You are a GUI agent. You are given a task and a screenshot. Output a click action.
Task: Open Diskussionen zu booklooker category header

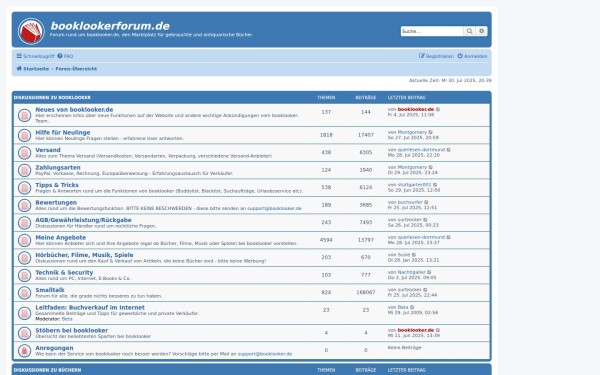pyautogui.click(x=52, y=98)
